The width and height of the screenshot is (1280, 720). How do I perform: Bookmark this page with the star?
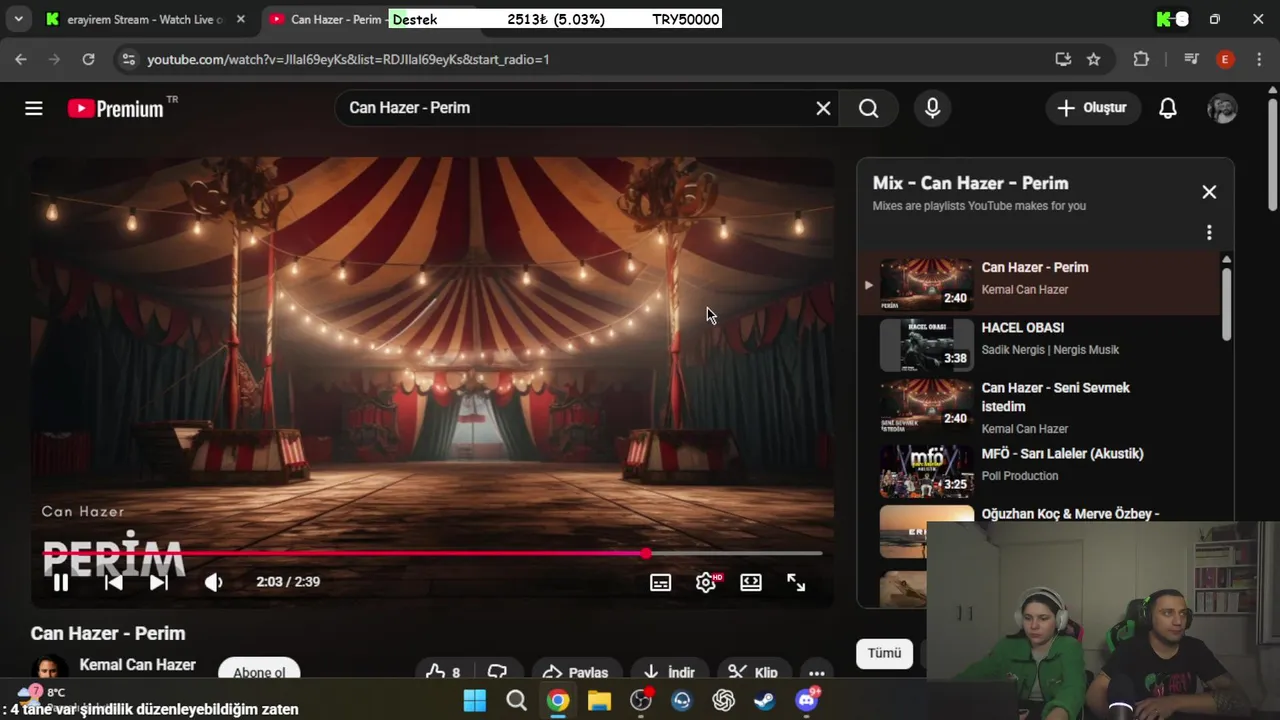point(1094,59)
